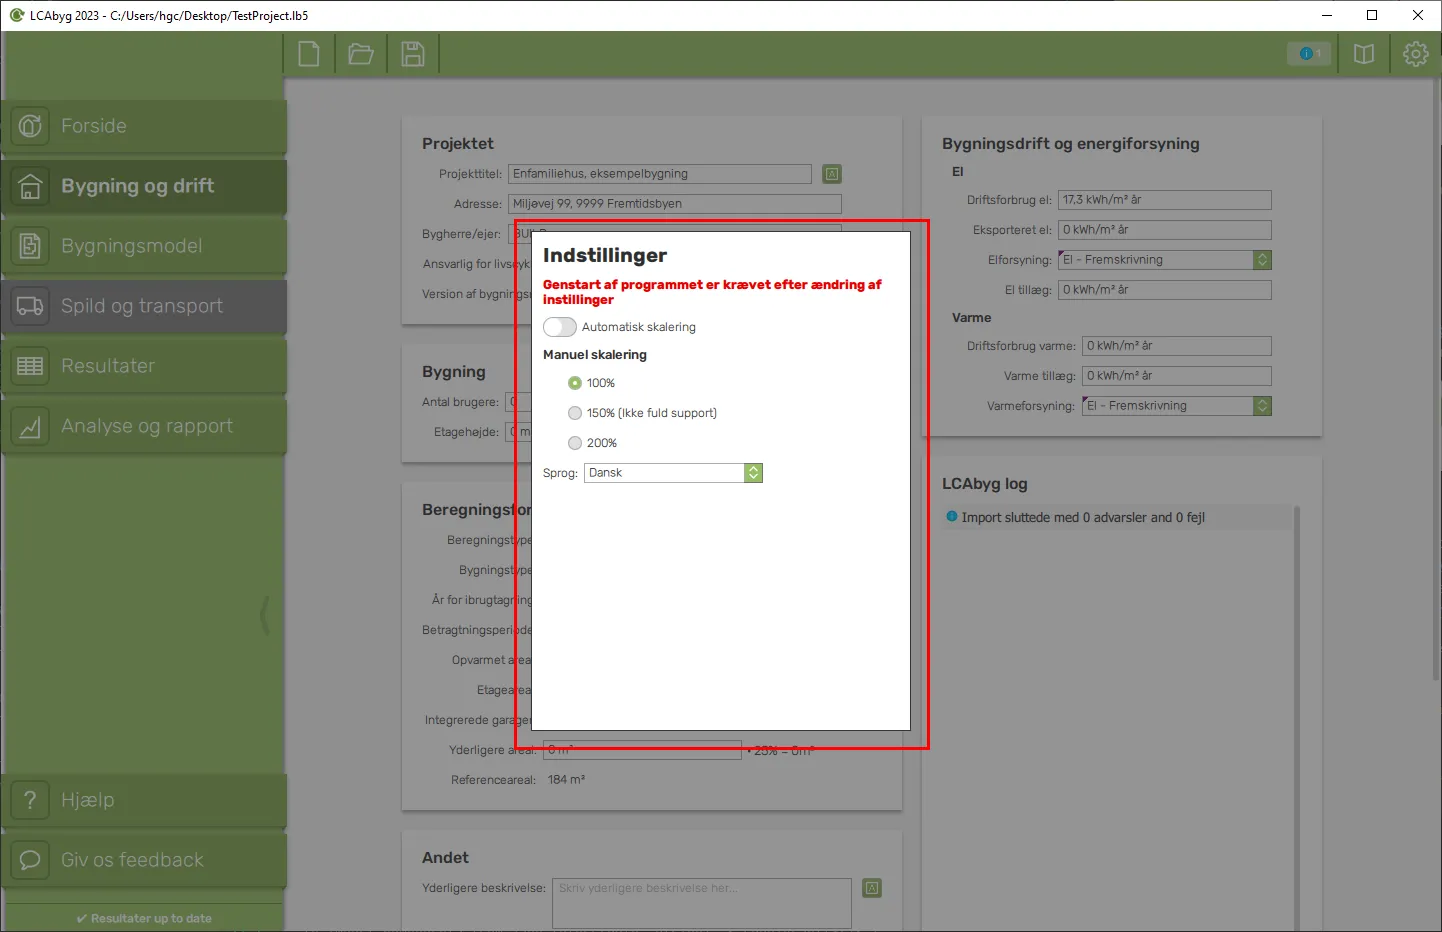The width and height of the screenshot is (1442, 932).
Task: Click the Driftsforbrug varme field
Action: pos(1177,346)
